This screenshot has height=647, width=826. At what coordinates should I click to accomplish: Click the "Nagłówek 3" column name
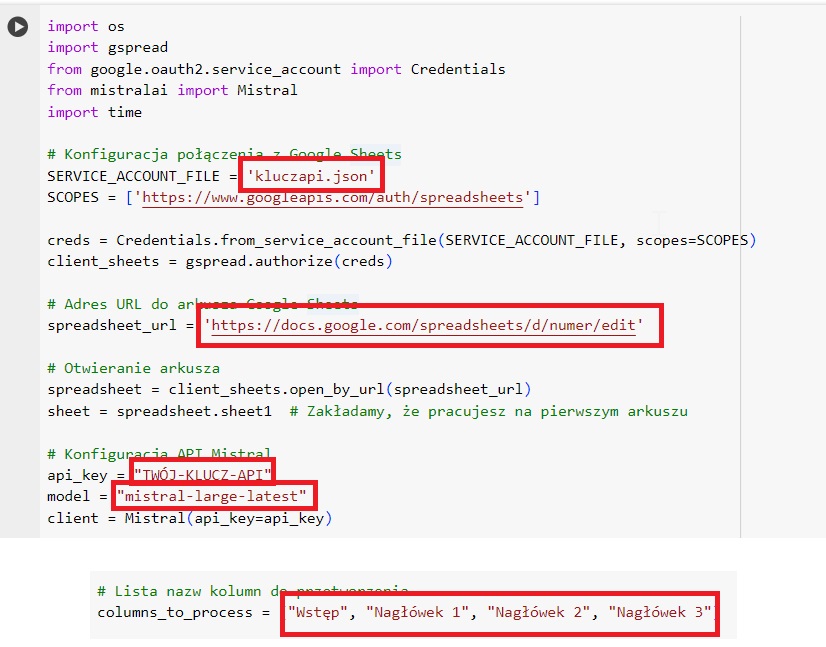pyautogui.click(x=658, y=612)
